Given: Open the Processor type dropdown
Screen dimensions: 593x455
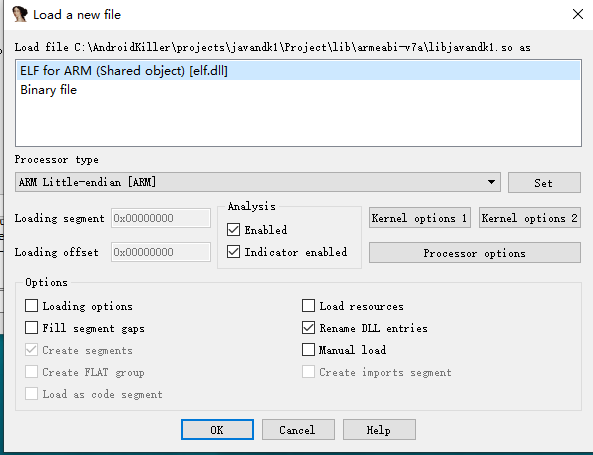Looking at the screenshot, I should click(x=258, y=182).
